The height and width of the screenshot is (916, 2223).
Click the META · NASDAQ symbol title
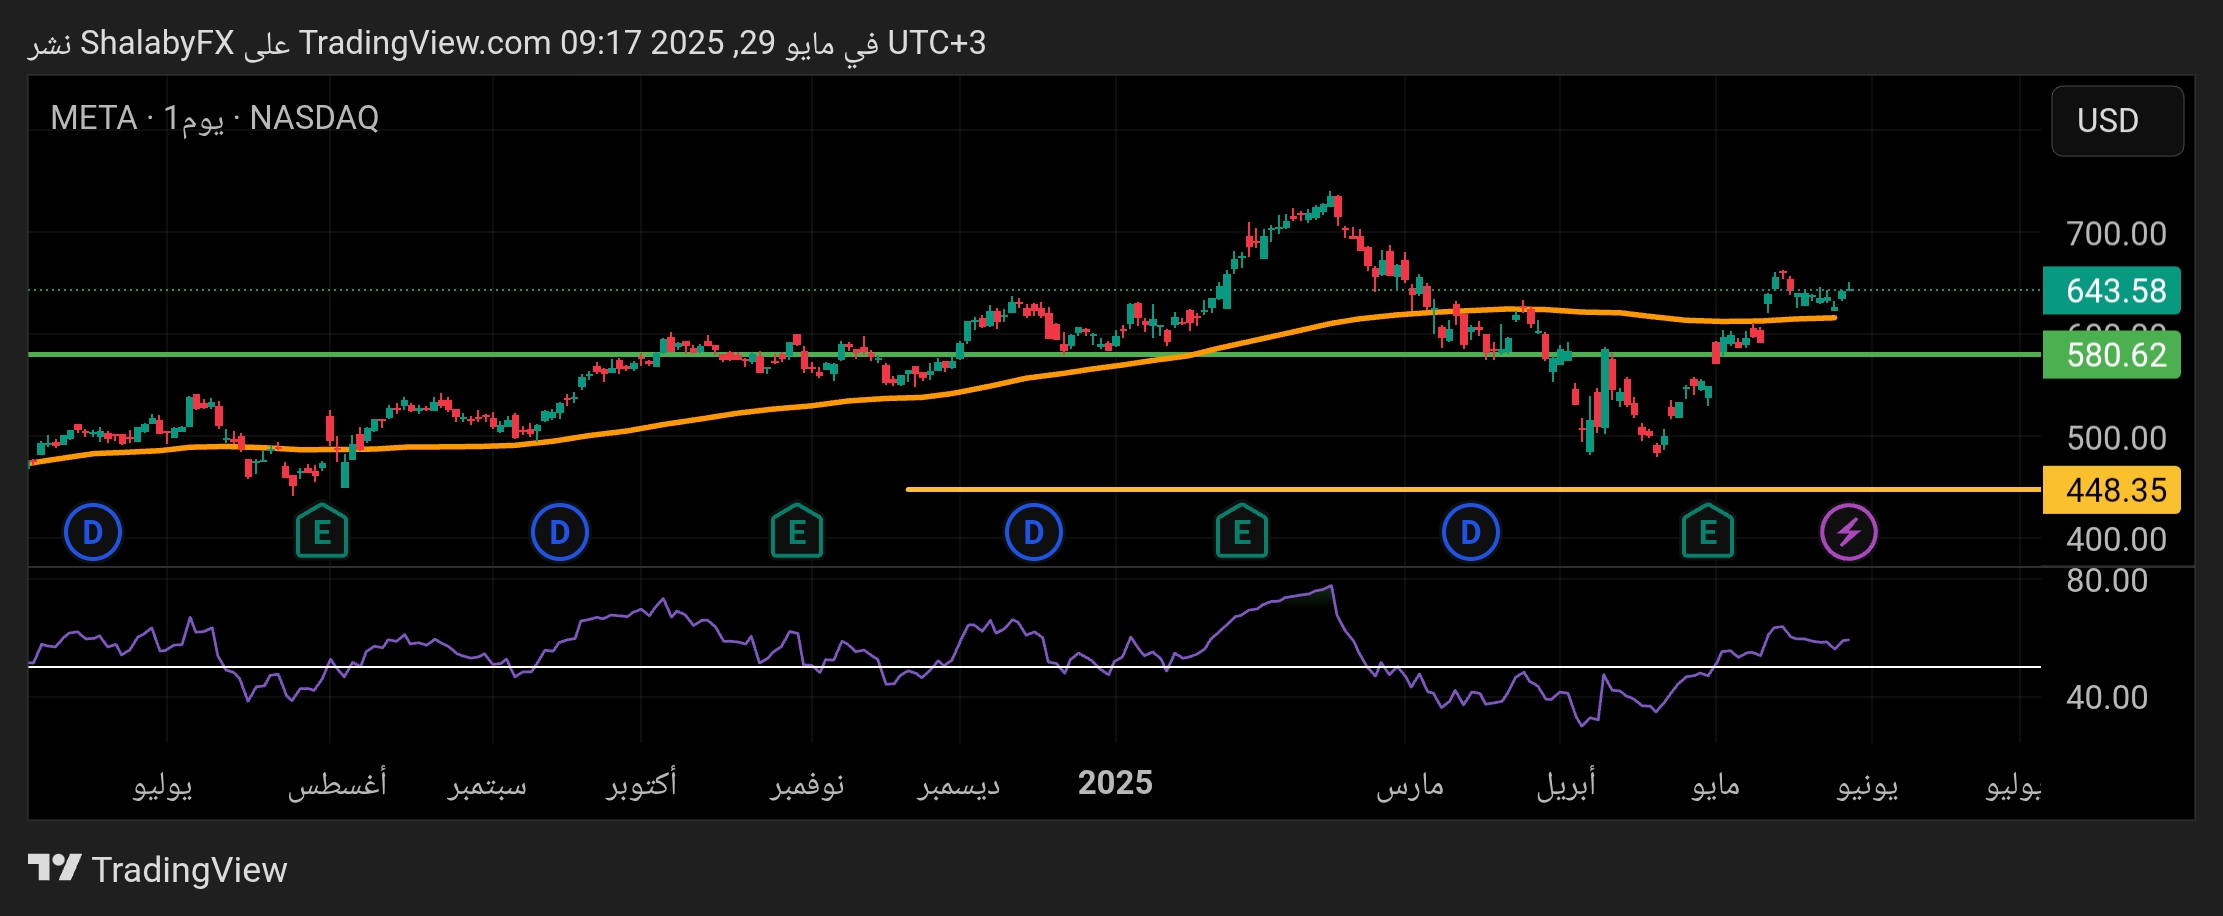click(215, 118)
